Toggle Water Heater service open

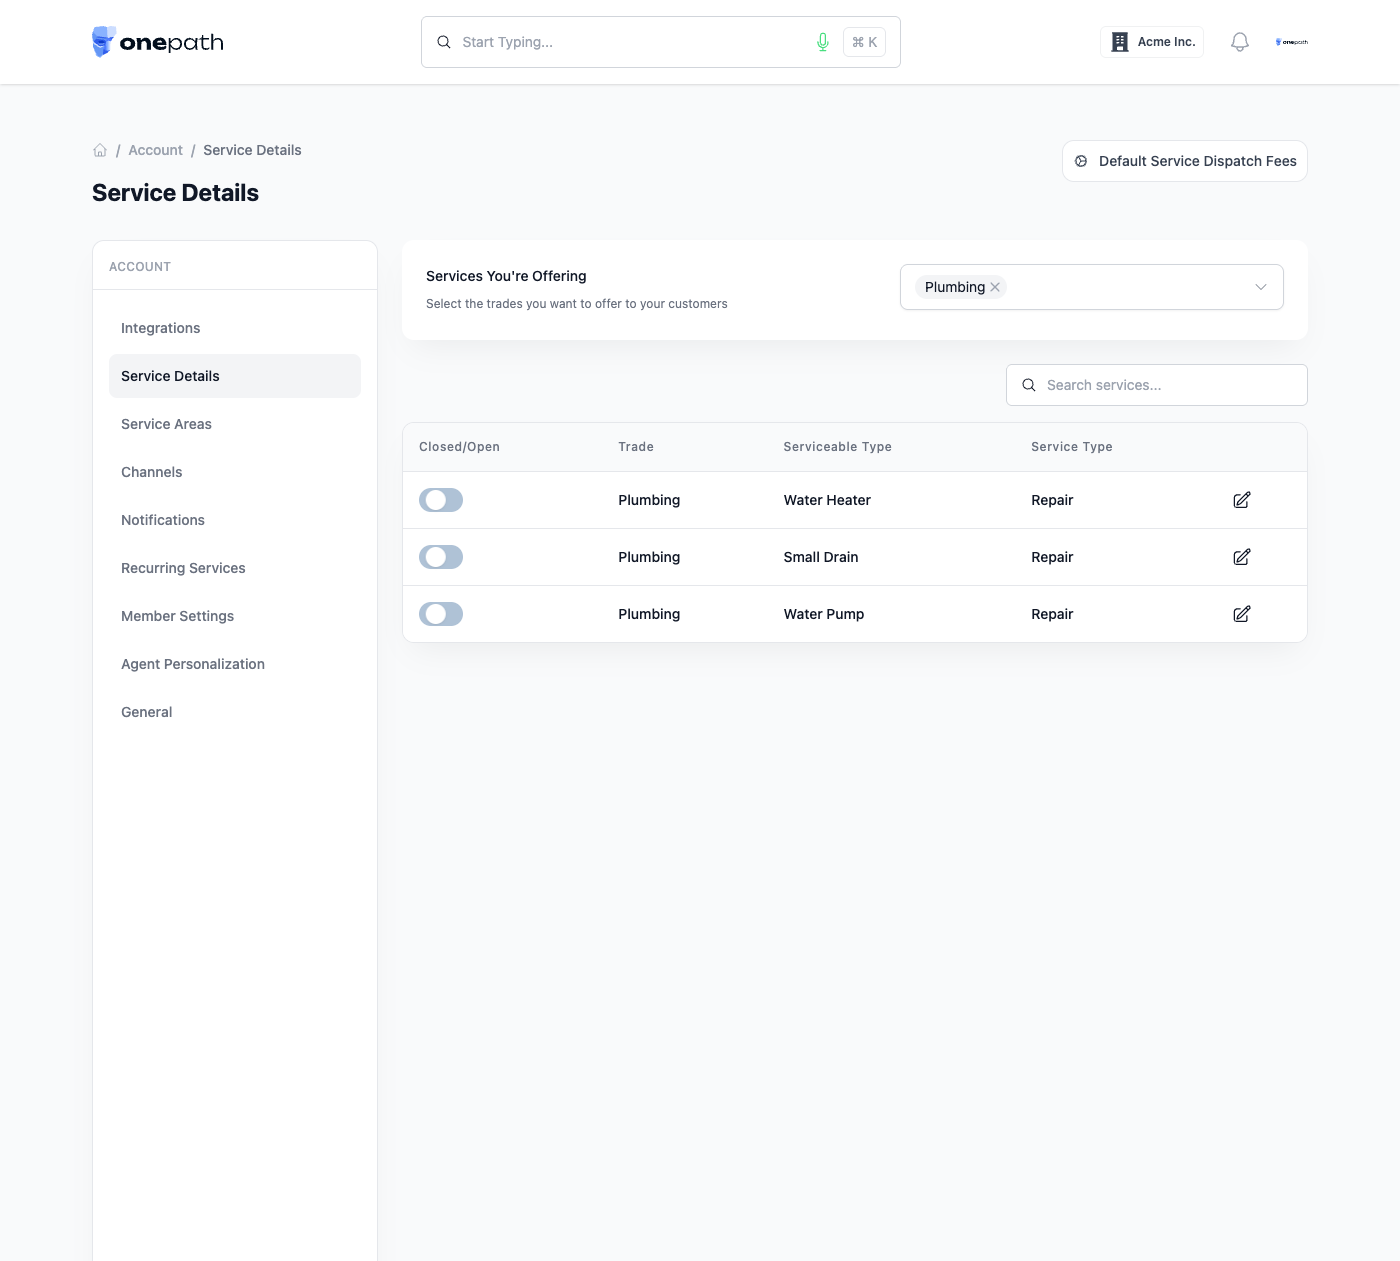pyautogui.click(x=441, y=500)
